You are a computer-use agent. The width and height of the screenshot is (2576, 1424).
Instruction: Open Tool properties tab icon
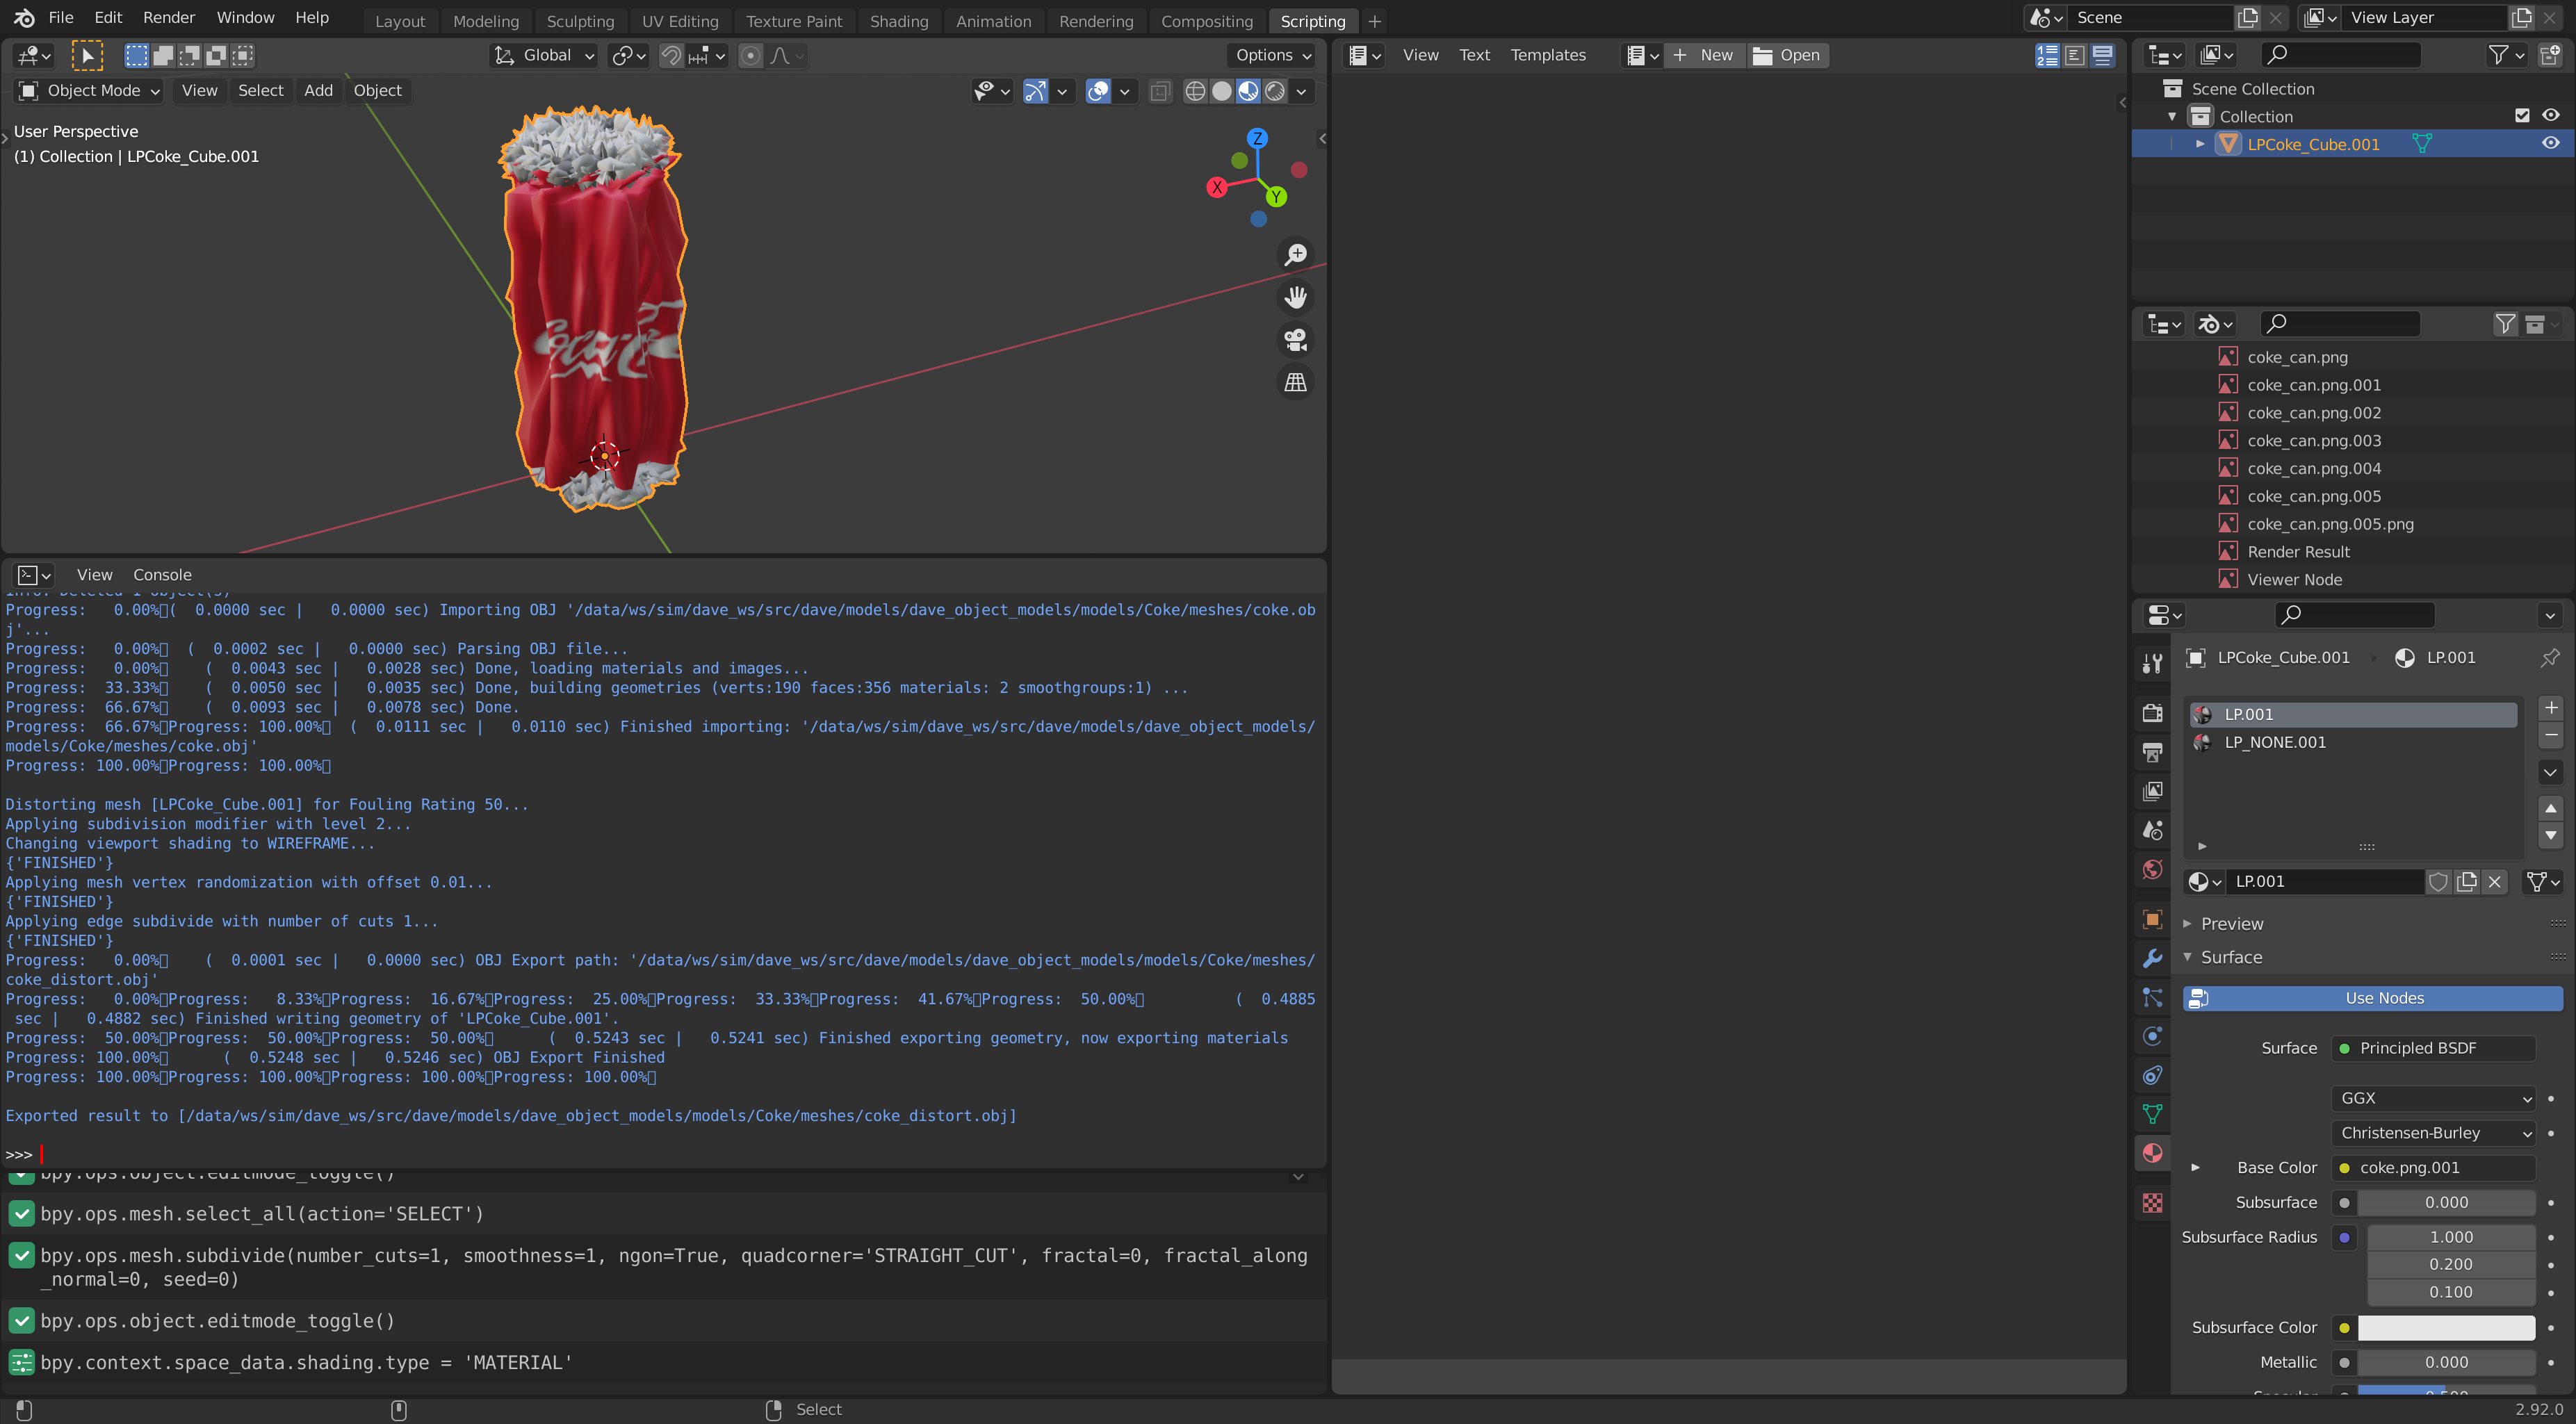(2152, 662)
